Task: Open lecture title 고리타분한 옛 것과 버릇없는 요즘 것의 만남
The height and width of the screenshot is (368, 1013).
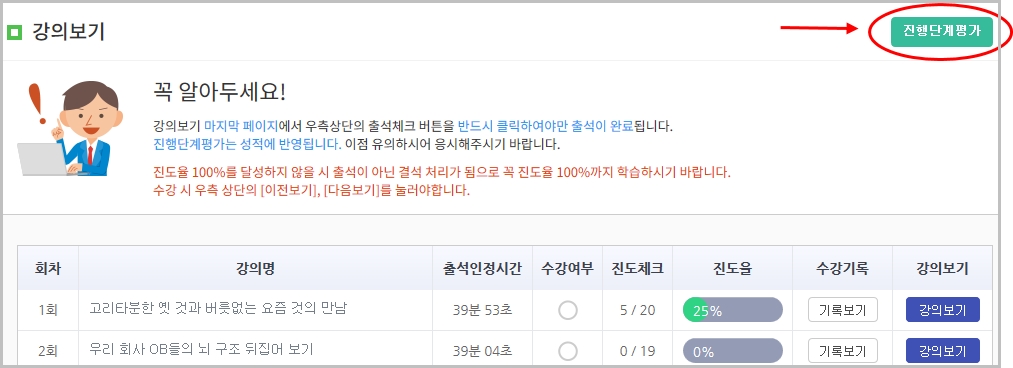Action: (218, 309)
